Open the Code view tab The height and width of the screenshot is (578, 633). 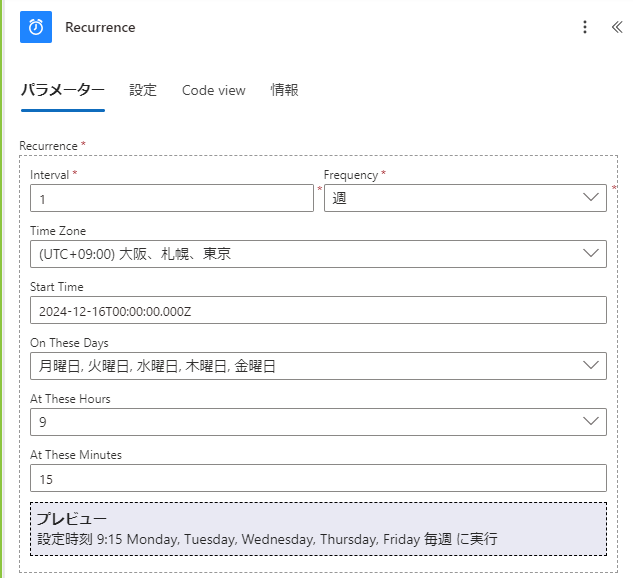[214, 90]
